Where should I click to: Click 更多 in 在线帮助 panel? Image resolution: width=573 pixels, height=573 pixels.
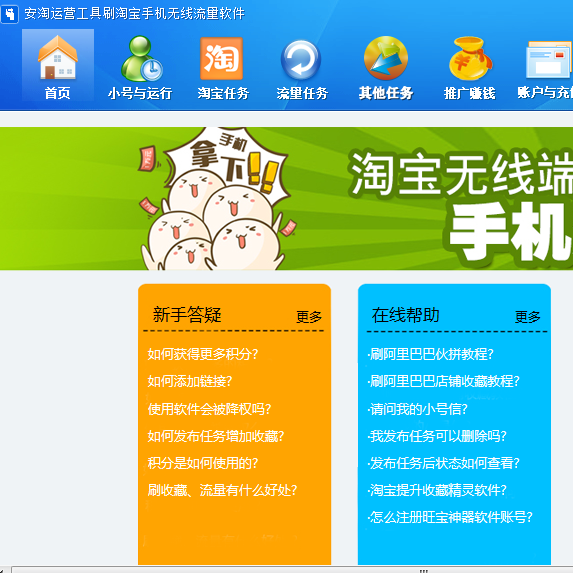click(x=528, y=317)
